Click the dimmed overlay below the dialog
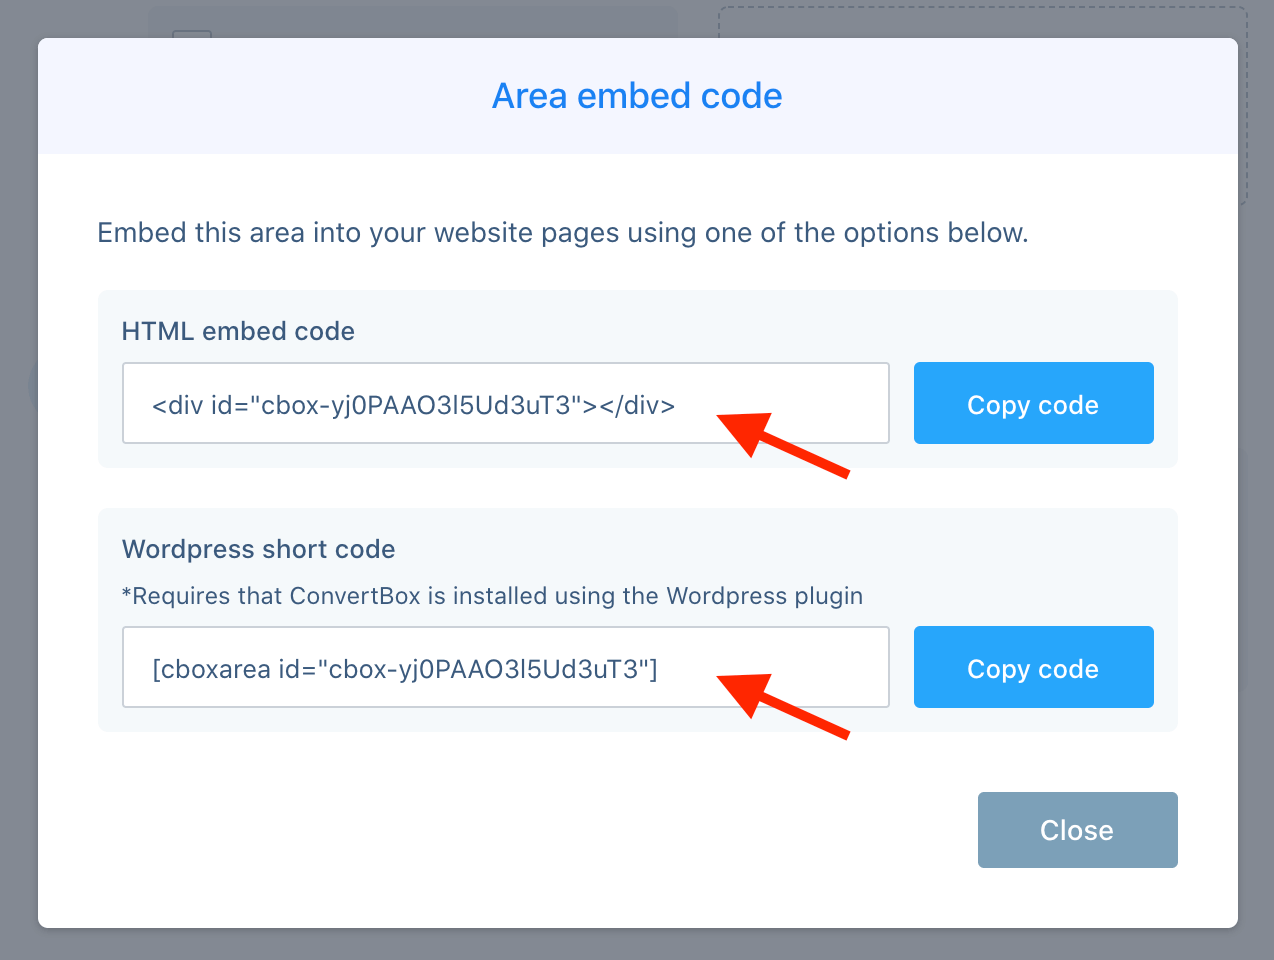Viewport: 1274px width, 960px height. [637, 944]
